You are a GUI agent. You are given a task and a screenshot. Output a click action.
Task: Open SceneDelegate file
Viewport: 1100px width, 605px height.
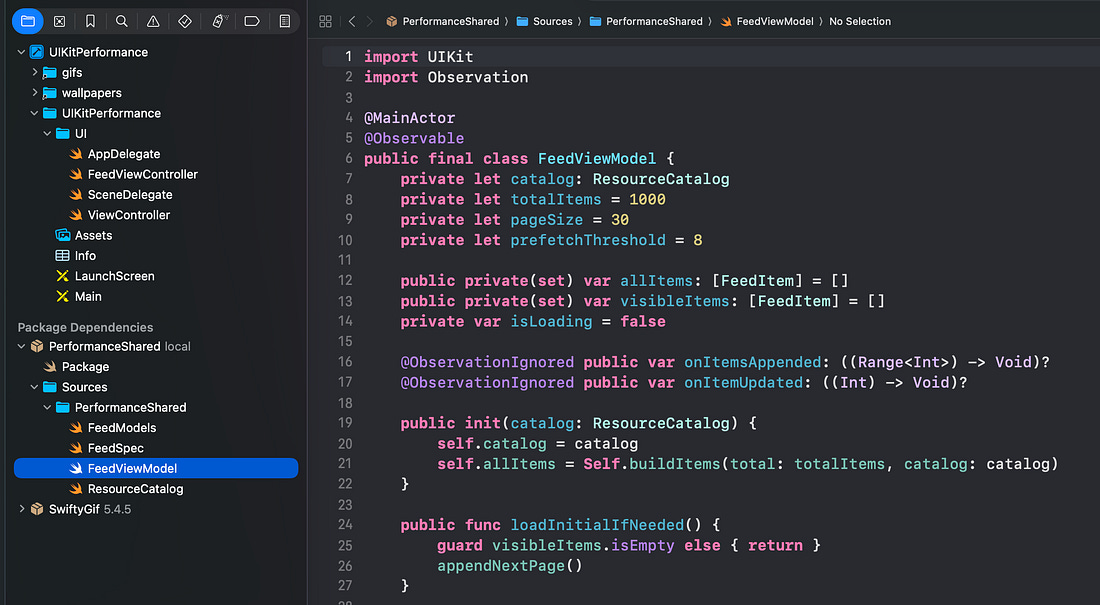coord(130,194)
